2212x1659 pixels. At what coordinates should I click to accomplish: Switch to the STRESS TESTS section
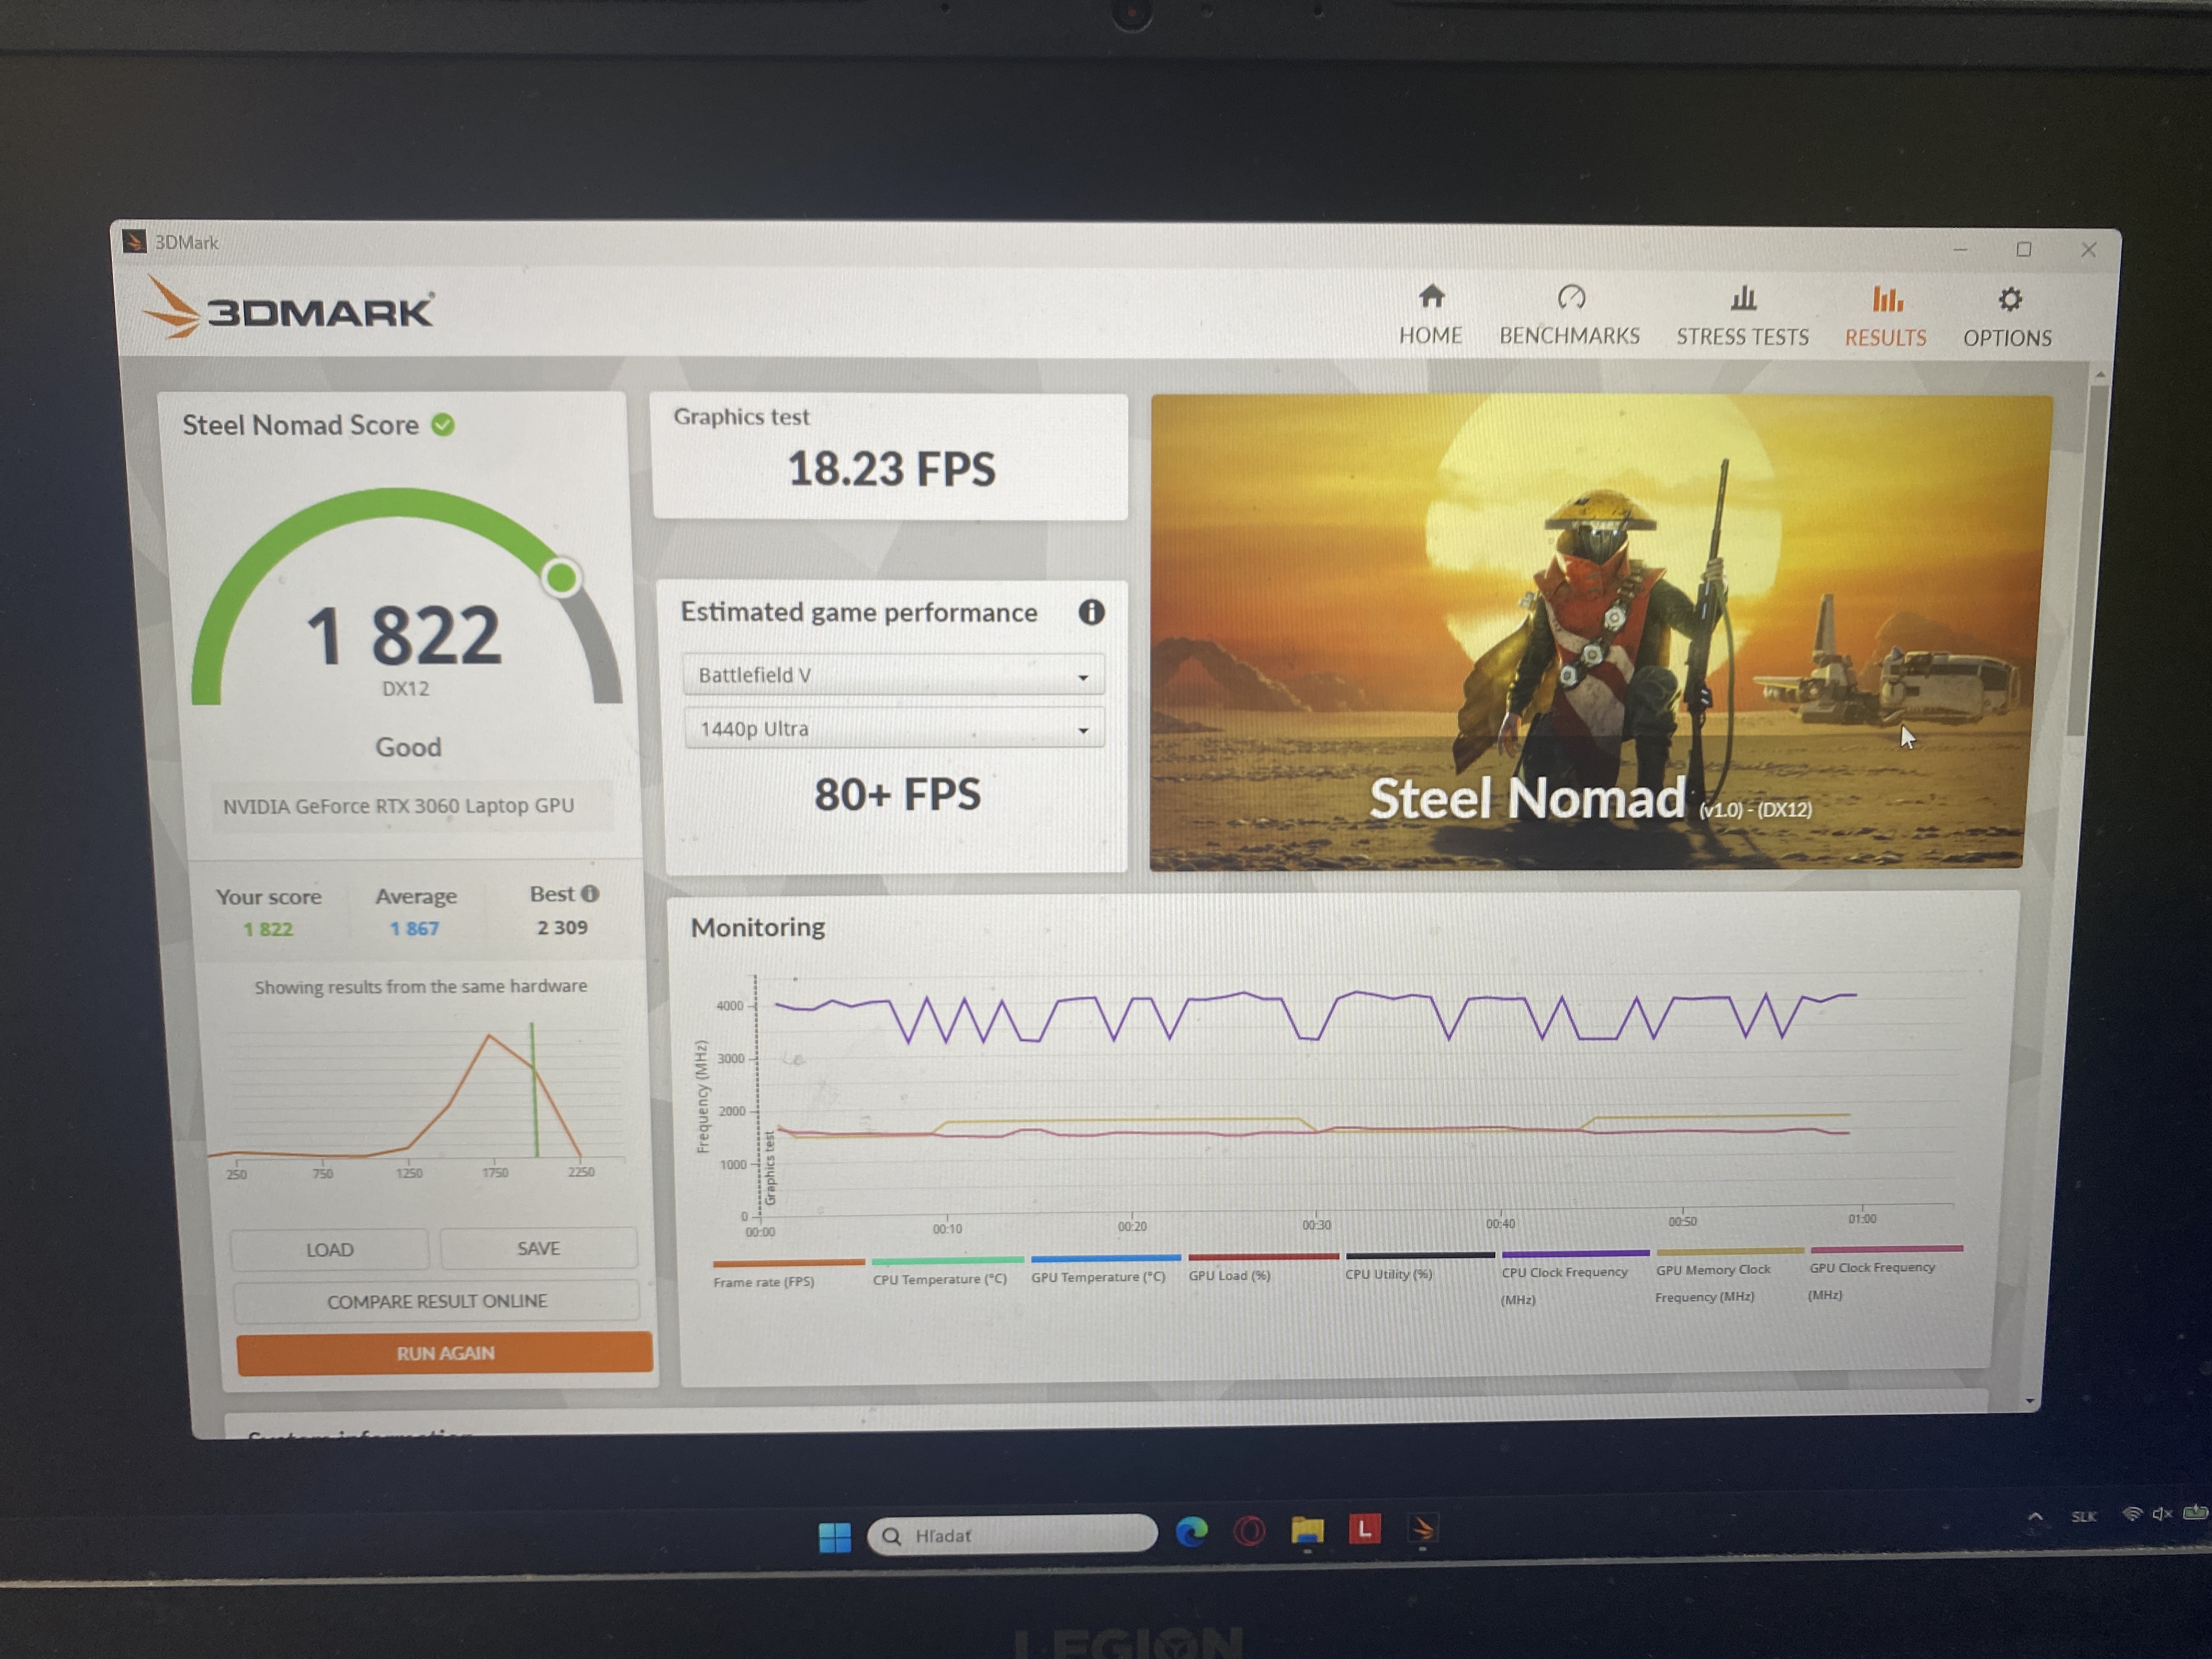pos(1742,316)
